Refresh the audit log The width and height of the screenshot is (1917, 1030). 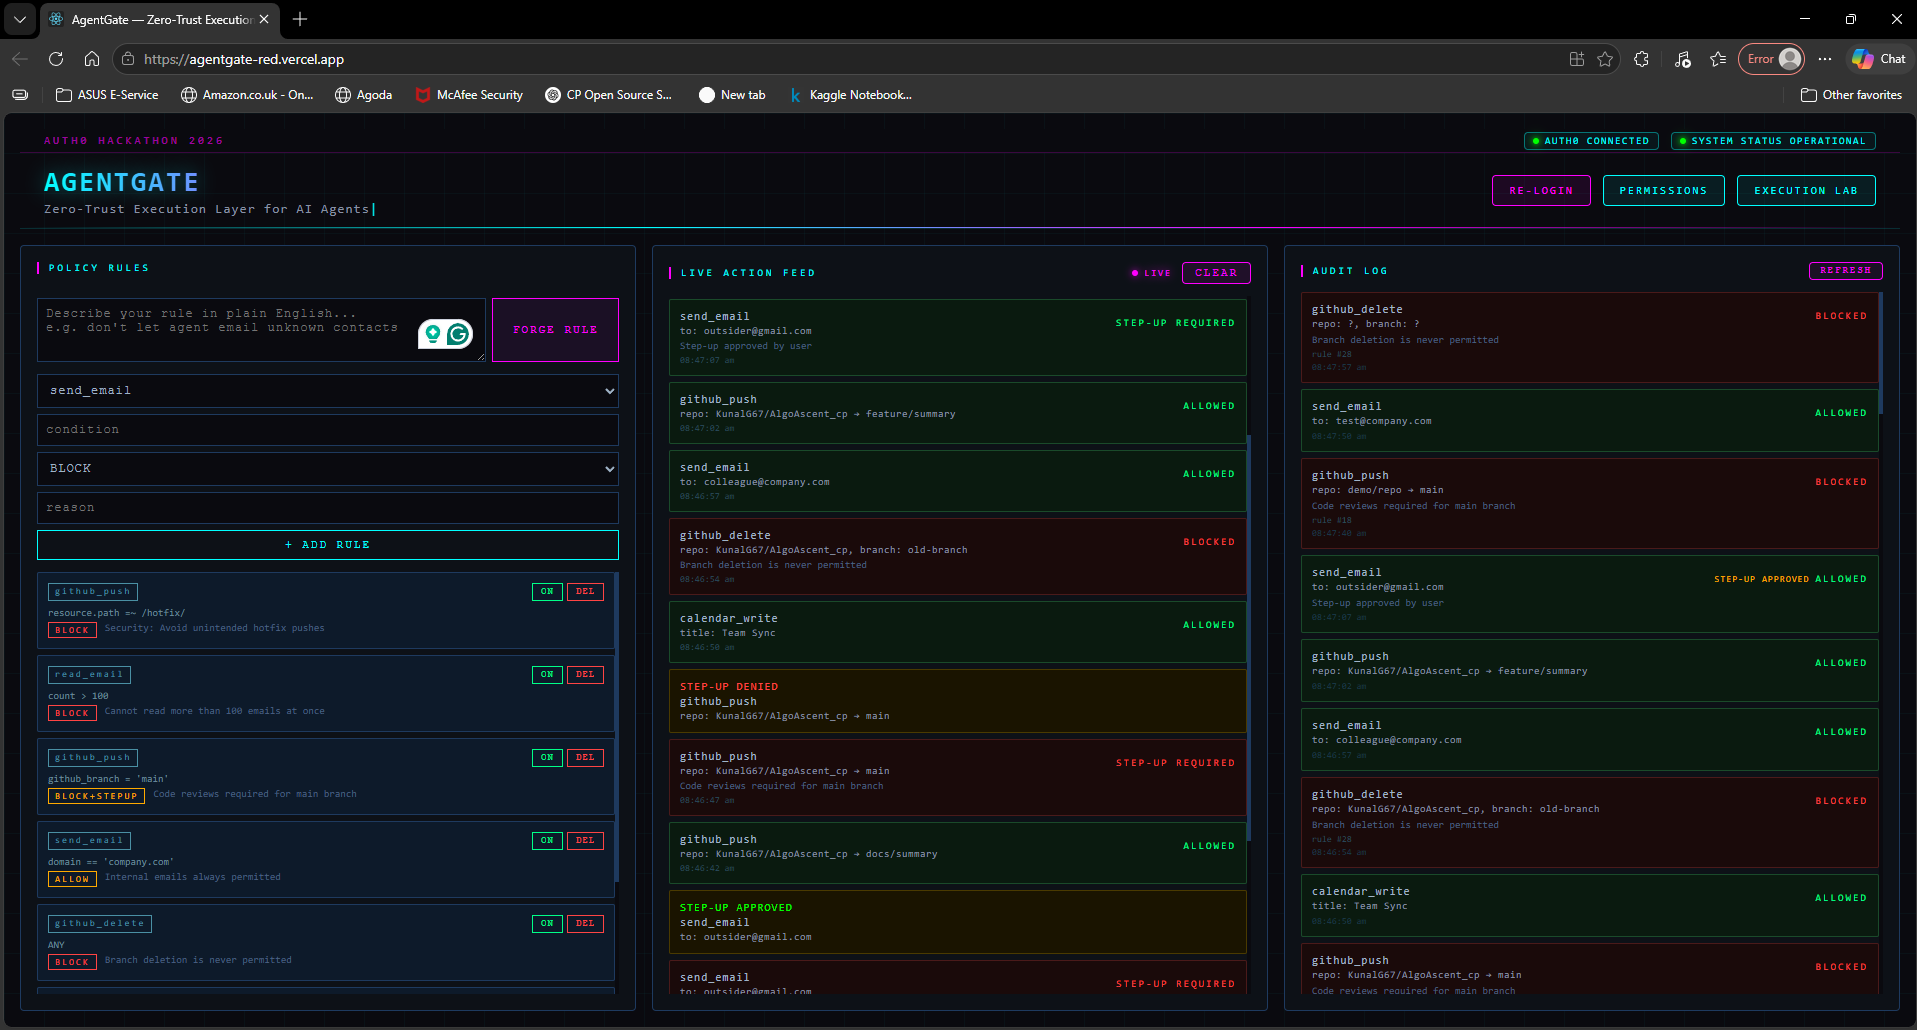tap(1845, 271)
